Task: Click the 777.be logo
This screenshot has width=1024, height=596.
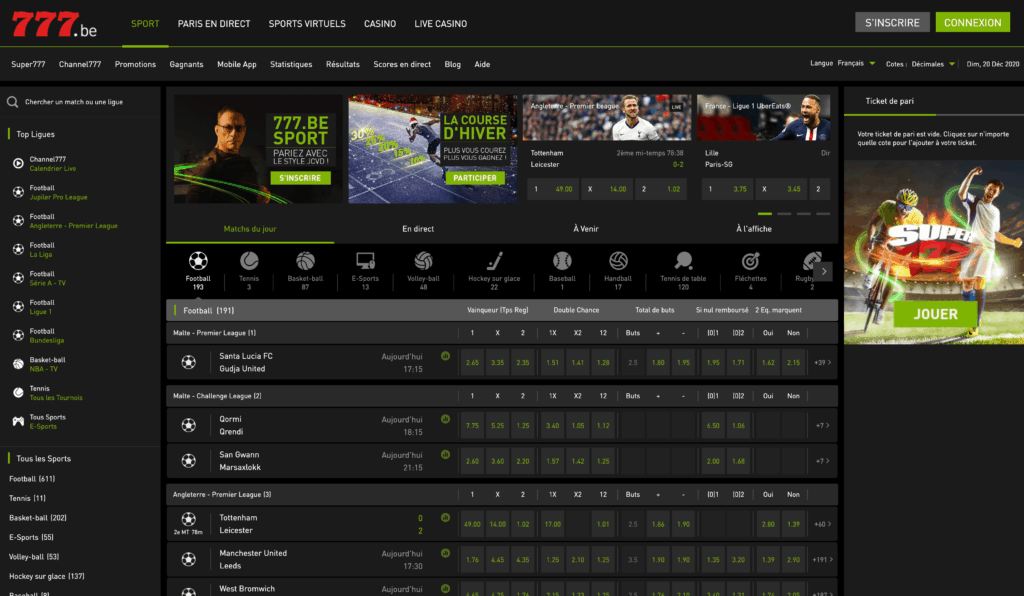Action: click(54, 24)
